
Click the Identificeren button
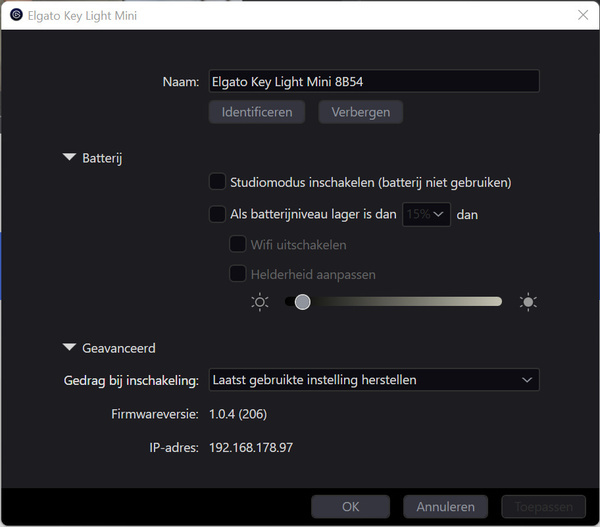click(x=257, y=112)
